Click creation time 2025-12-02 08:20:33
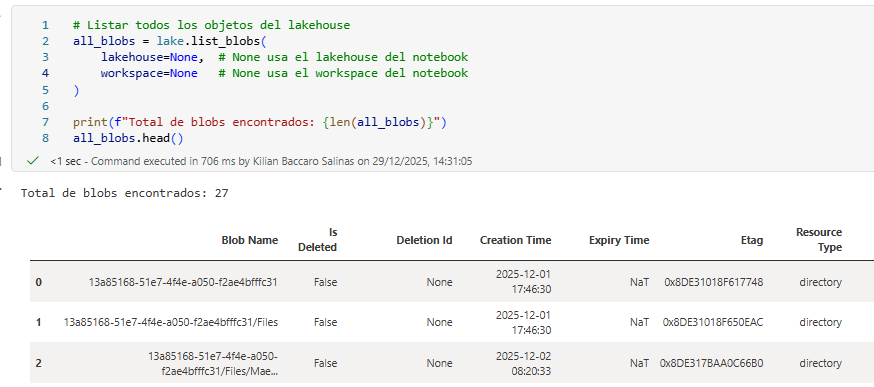The height and width of the screenshot is (387, 874). pyautogui.click(x=523, y=363)
